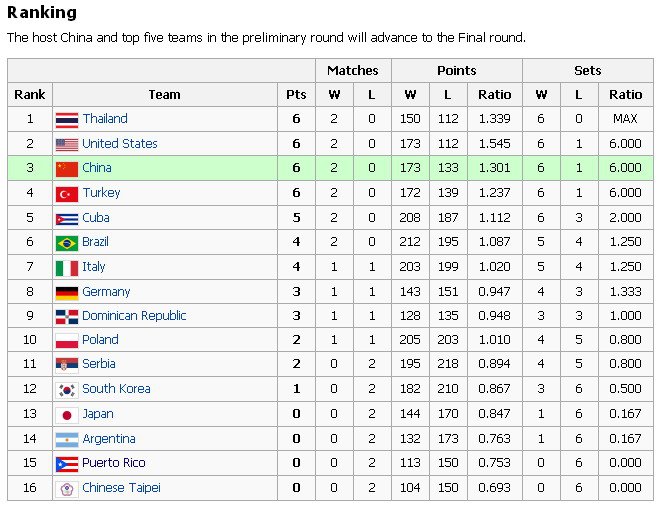The width and height of the screenshot is (664, 510).
Task: Click the Turkey flag icon
Action: click(67, 194)
